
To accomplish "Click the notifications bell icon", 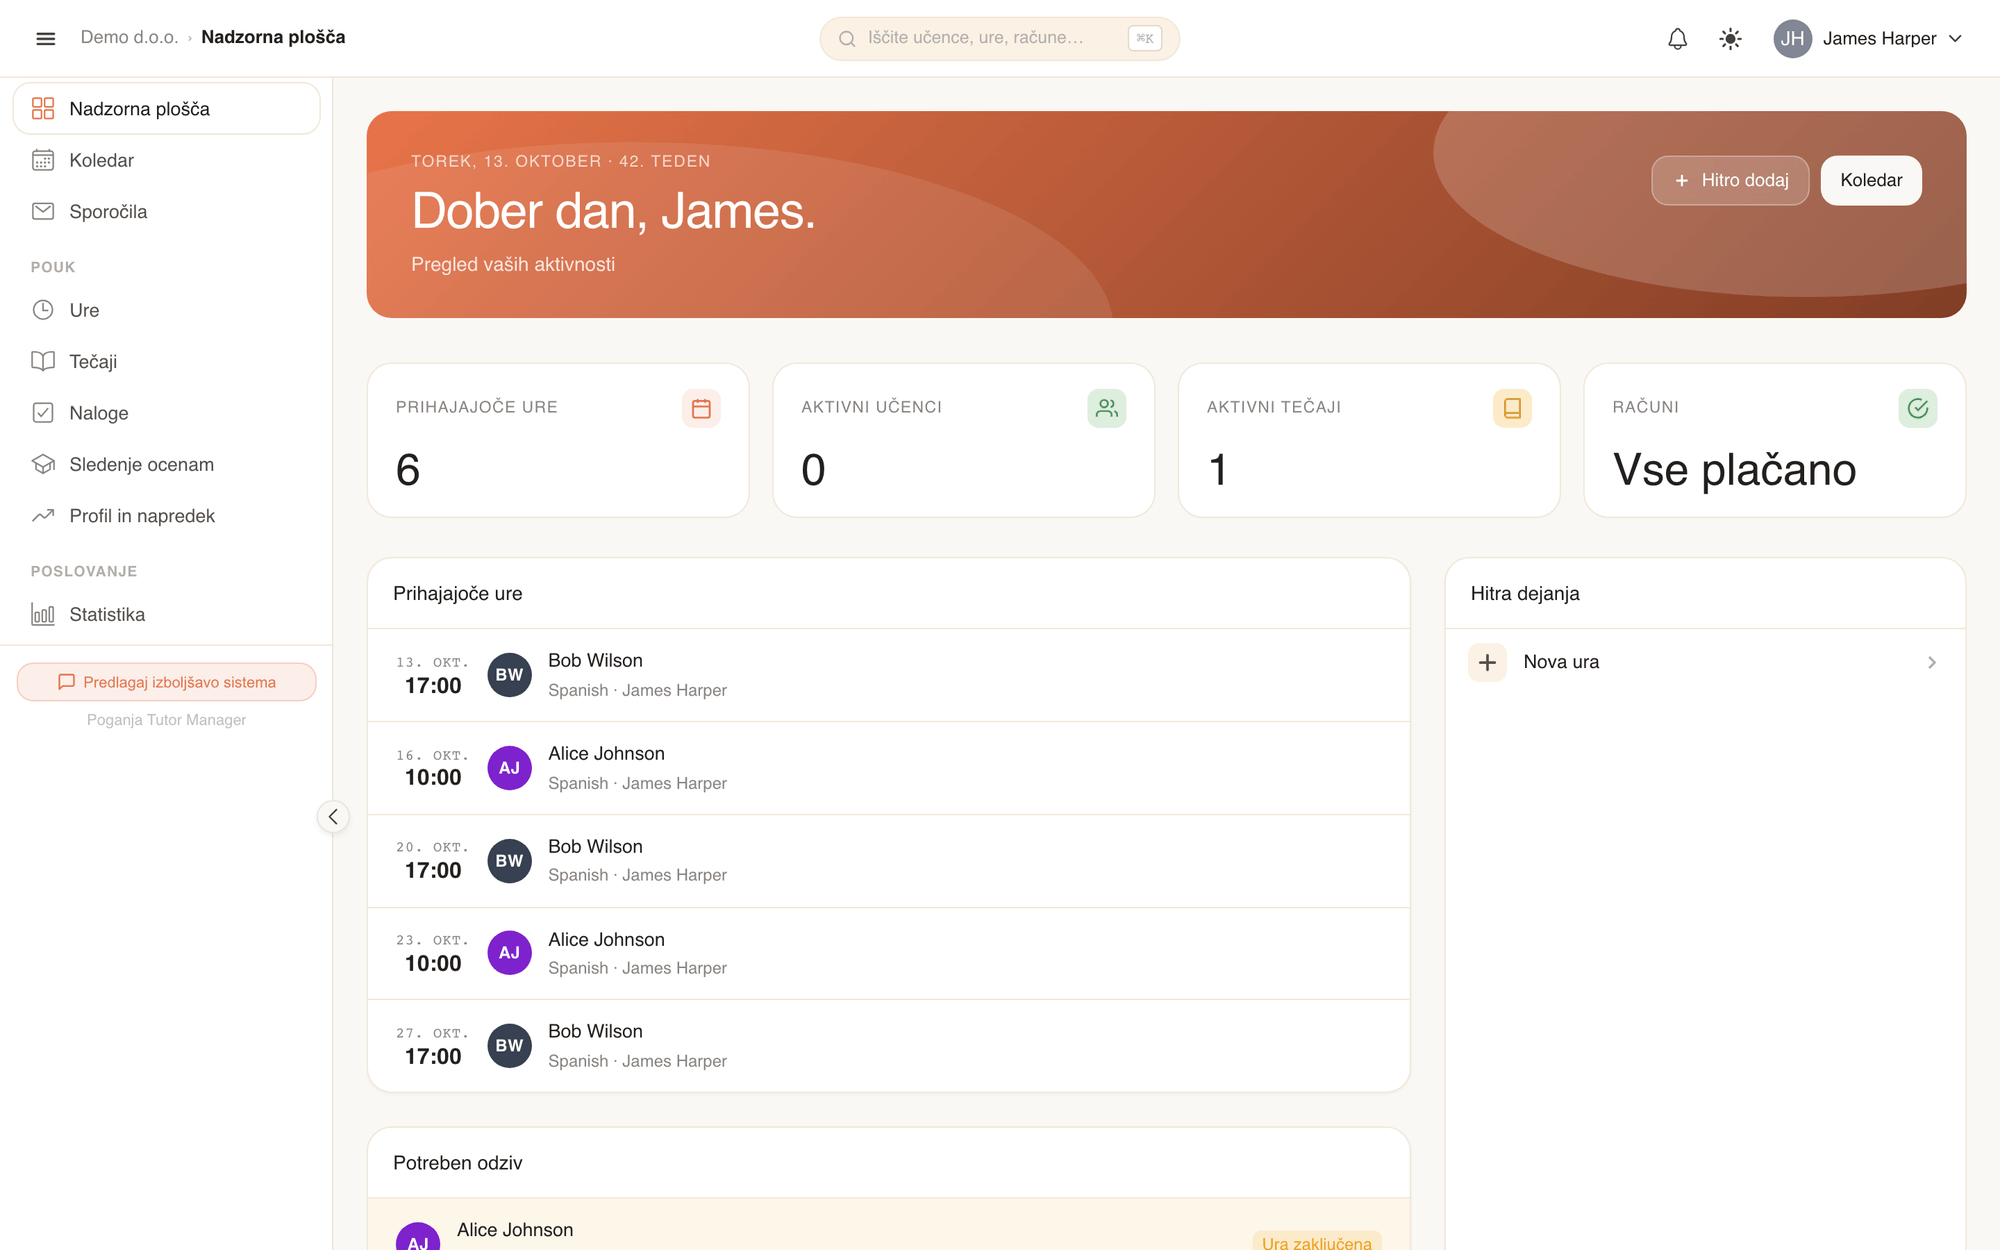I will coord(1677,38).
